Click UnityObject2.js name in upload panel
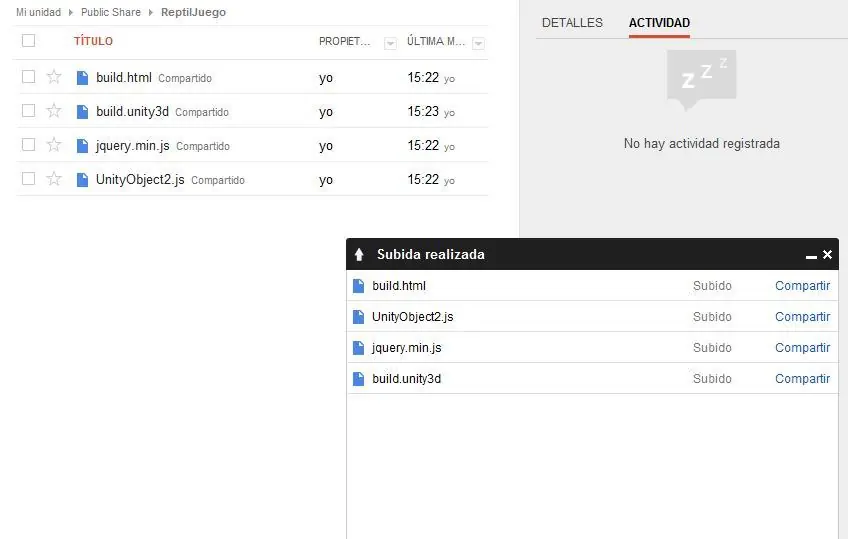Screen dimensions: 848x539 tap(413, 317)
